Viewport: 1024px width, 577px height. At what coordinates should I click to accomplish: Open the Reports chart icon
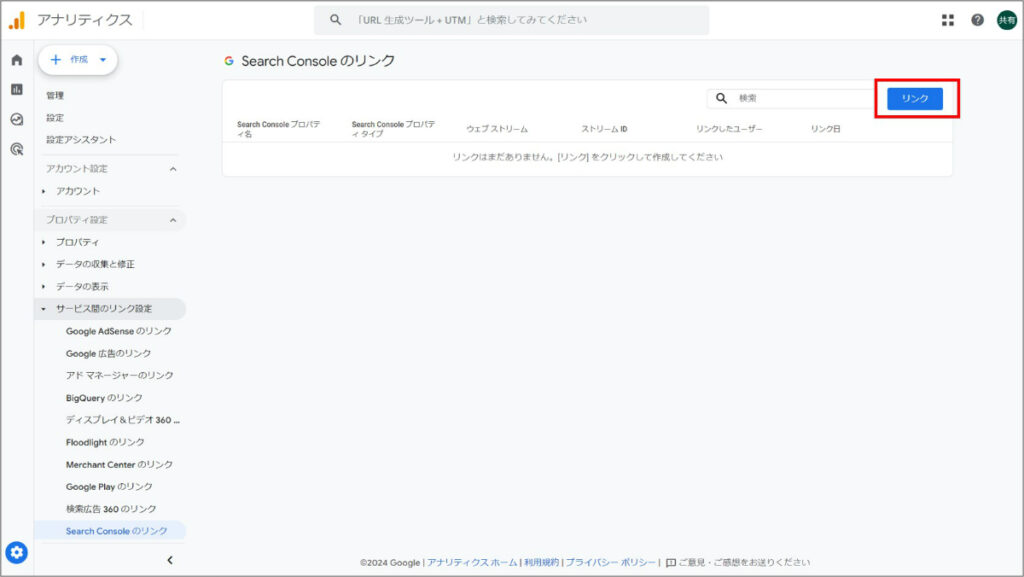coord(17,89)
